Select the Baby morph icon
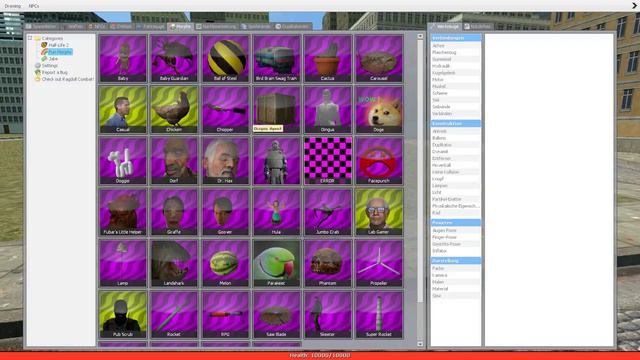The width and height of the screenshot is (640, 360). [x=123, y=59]
